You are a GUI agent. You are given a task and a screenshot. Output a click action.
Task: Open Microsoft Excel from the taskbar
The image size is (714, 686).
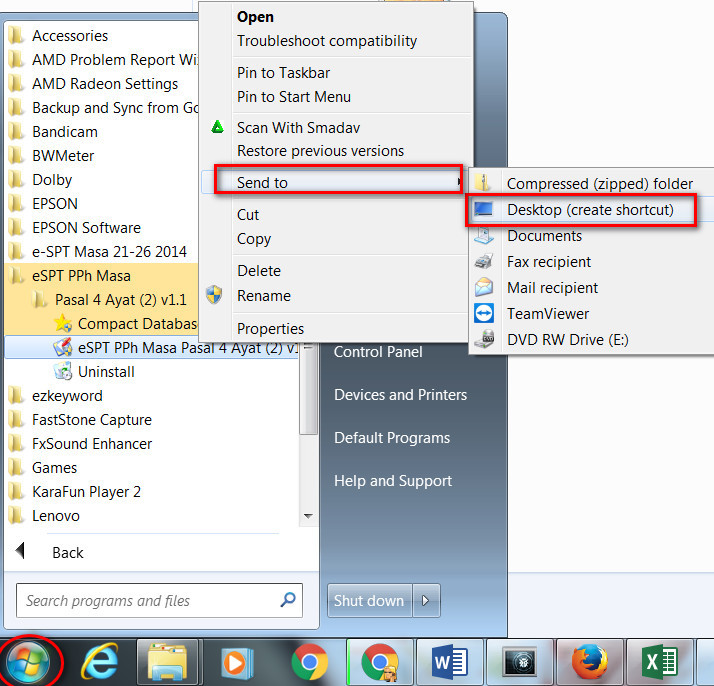tap(659, 662)
